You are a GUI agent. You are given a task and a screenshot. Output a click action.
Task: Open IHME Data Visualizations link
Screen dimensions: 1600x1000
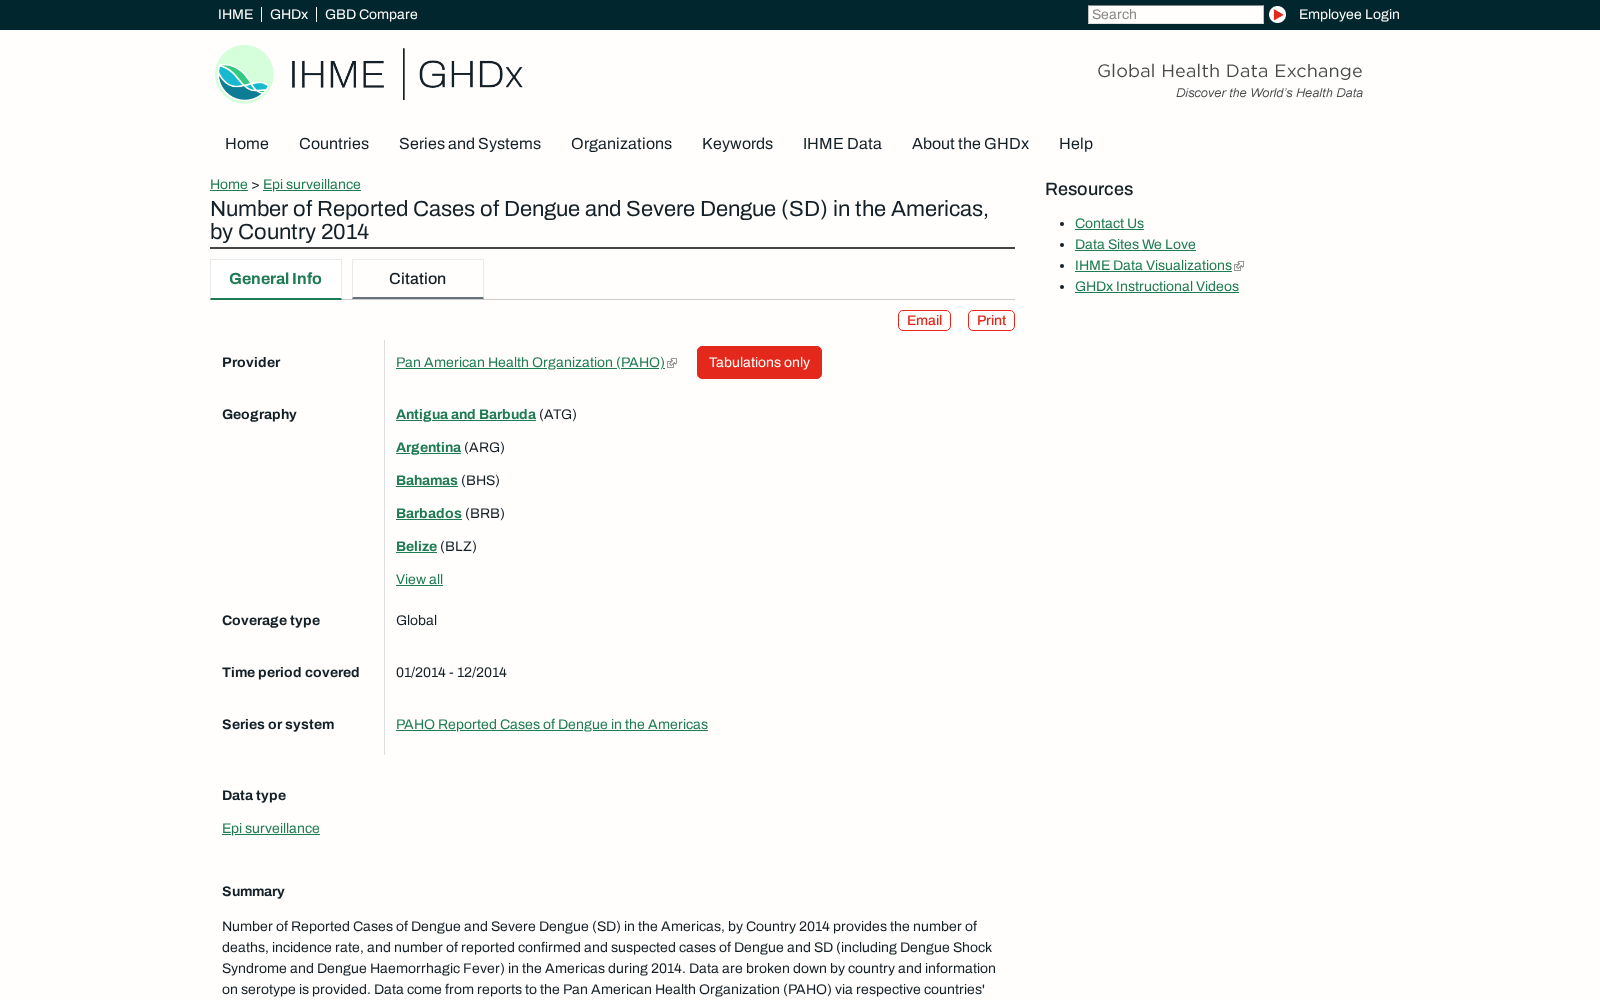1153,265
